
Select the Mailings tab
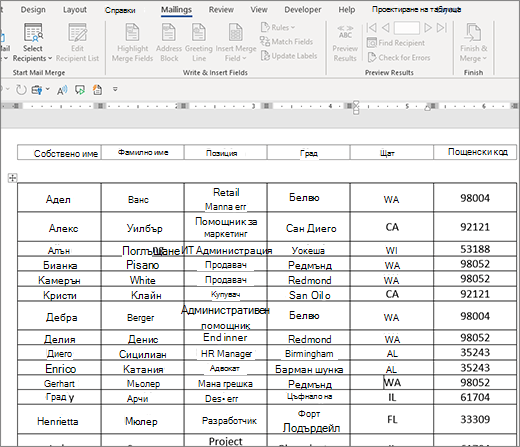[x=176, y=10]
